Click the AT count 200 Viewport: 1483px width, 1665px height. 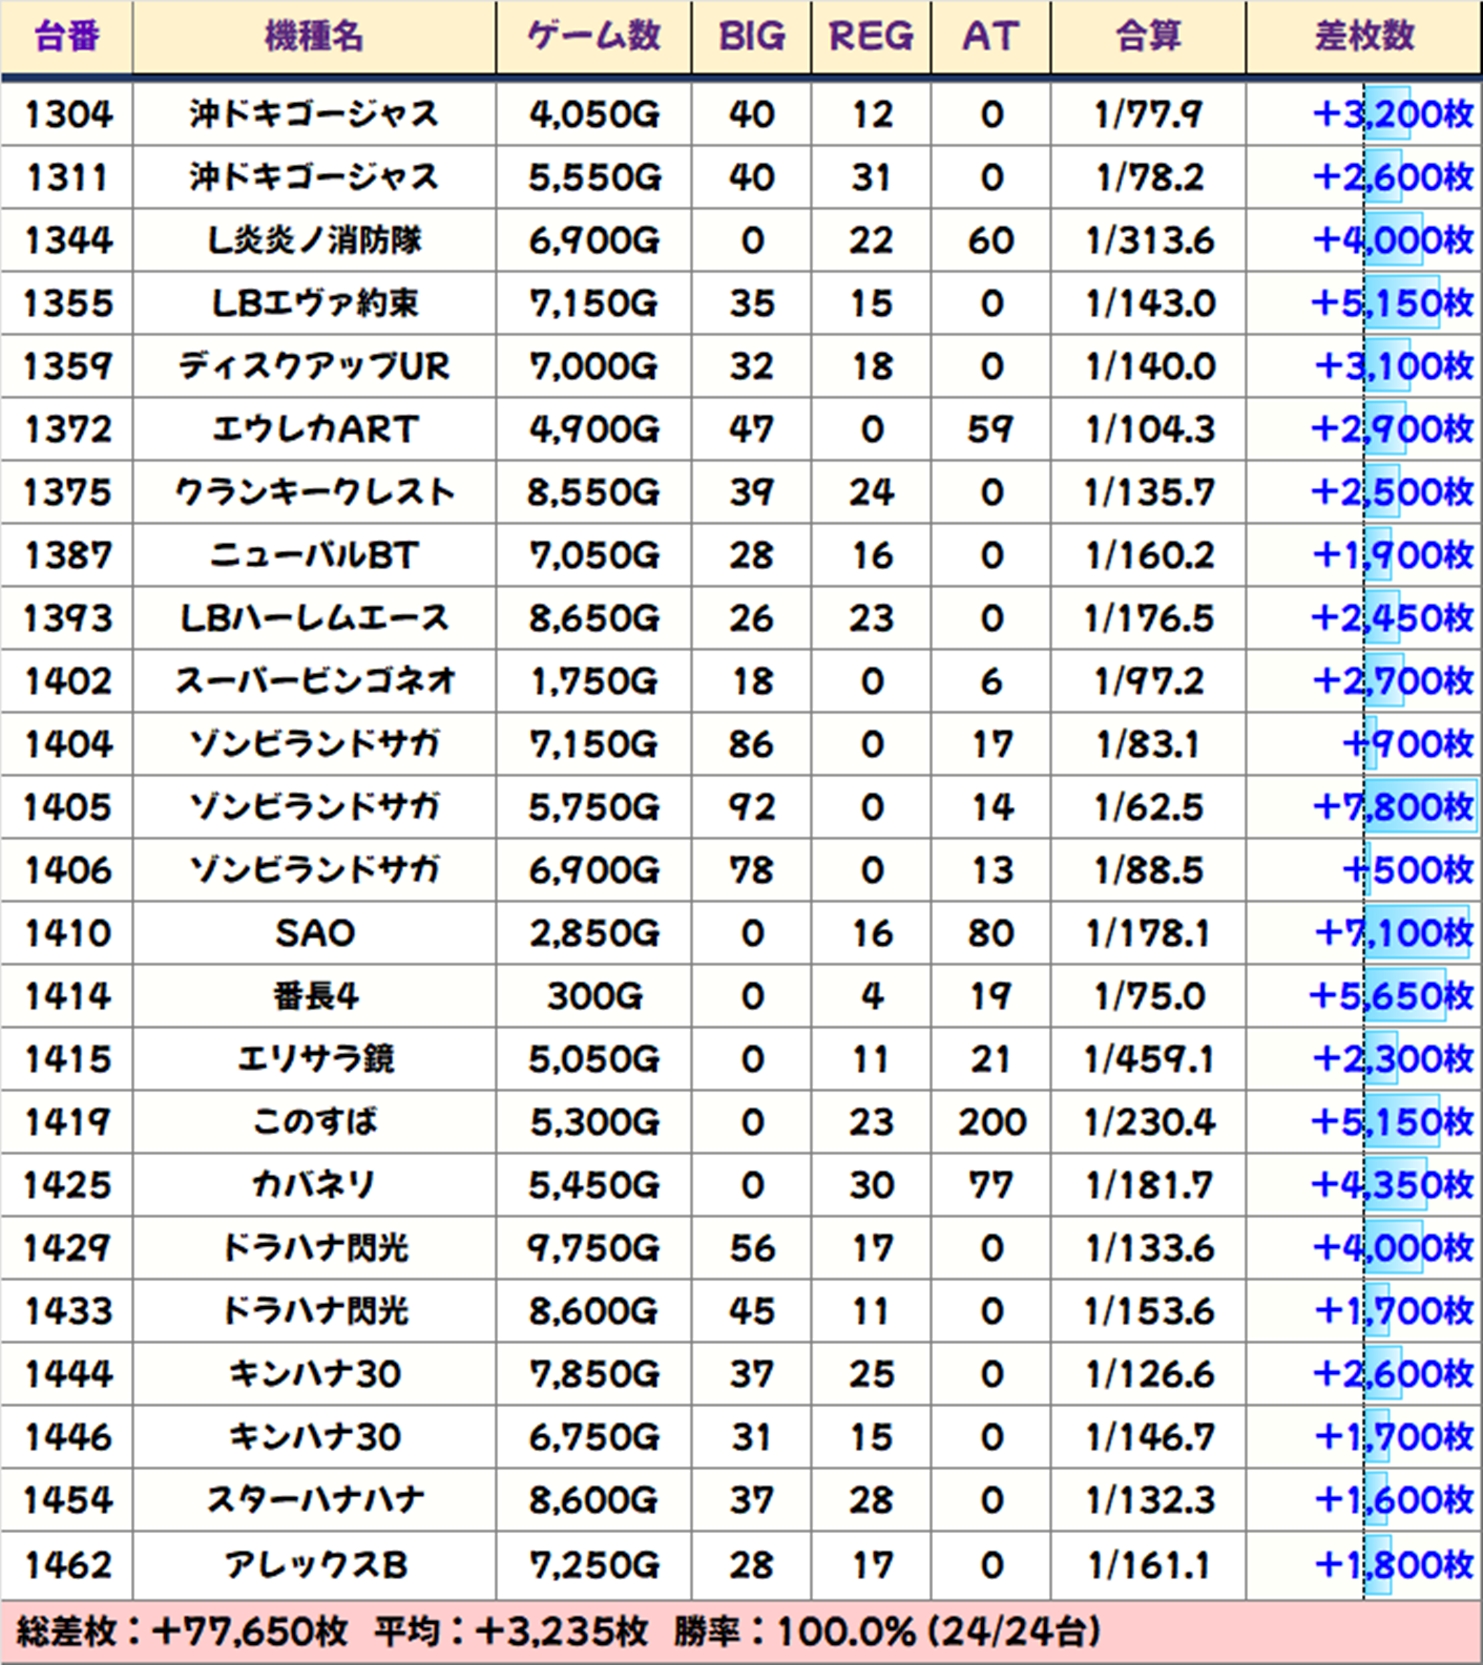[991, 1123]
